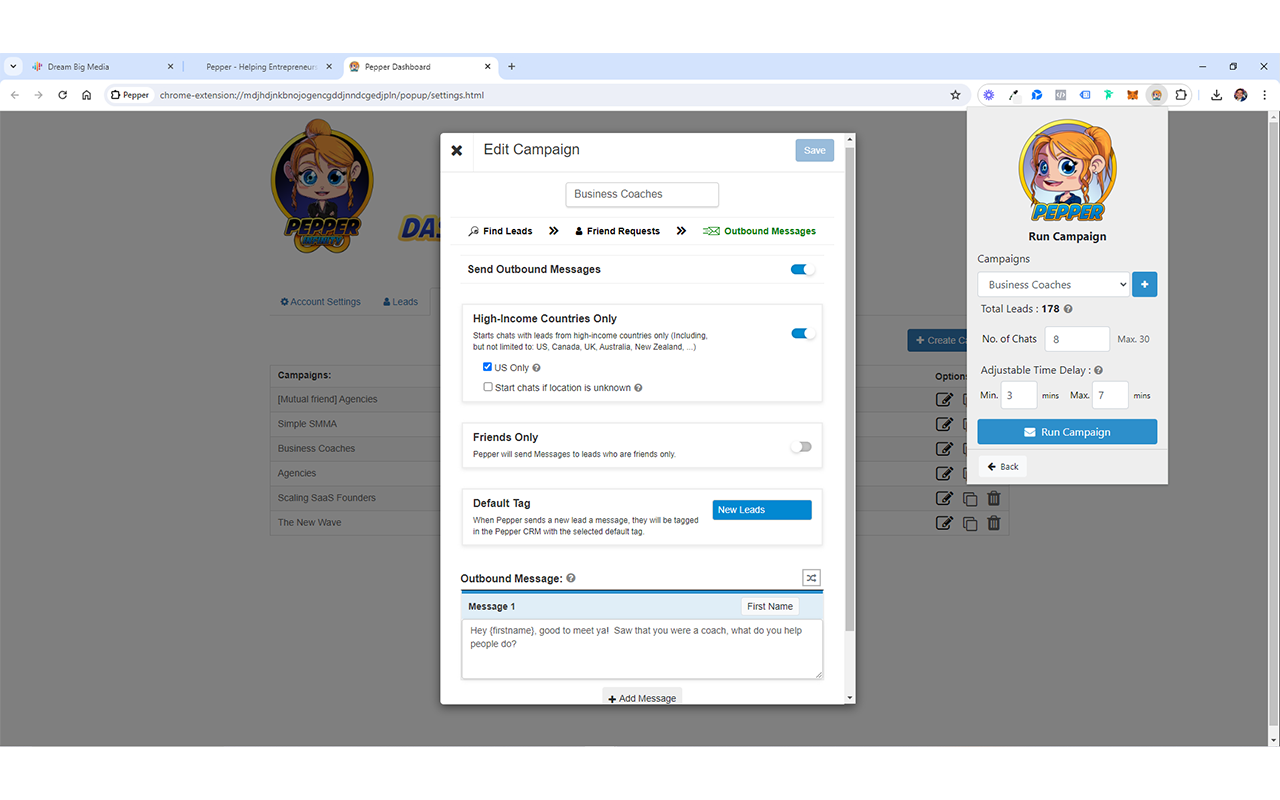Uncheck the US Only checkbox
The height and width of the screenshot is (800, 1280).
coord(488,367)
